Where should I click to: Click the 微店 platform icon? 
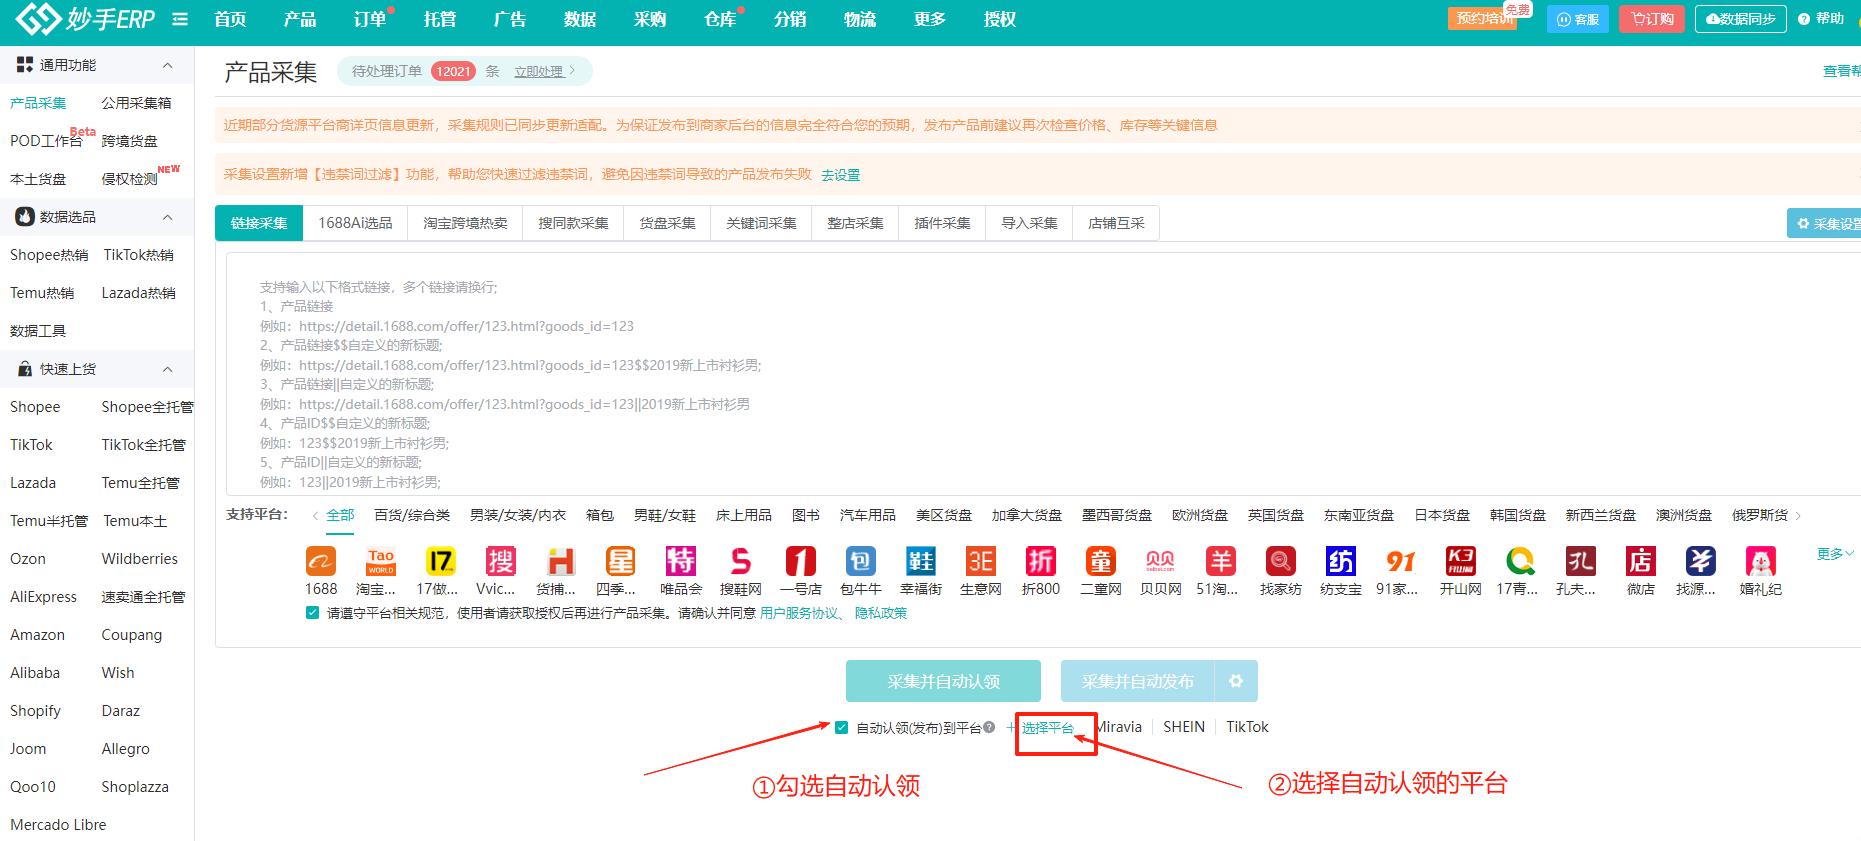coord(1640,561)
